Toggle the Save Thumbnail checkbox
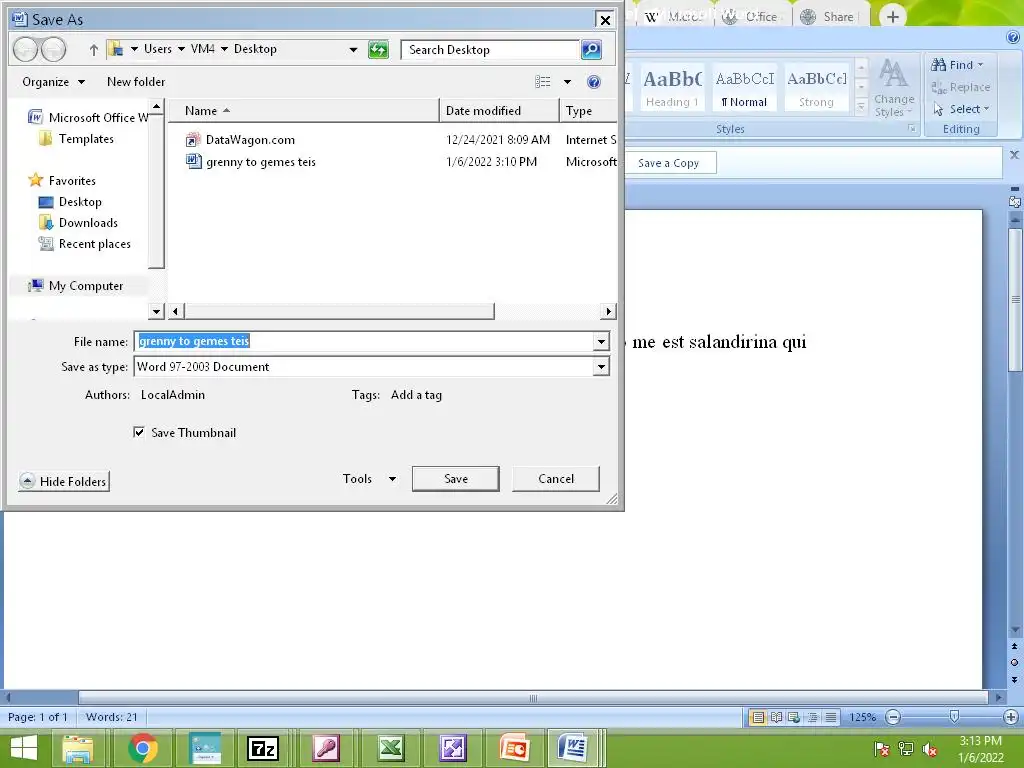1024x768 pixels. pyautogui.click(x=138, y=432)
